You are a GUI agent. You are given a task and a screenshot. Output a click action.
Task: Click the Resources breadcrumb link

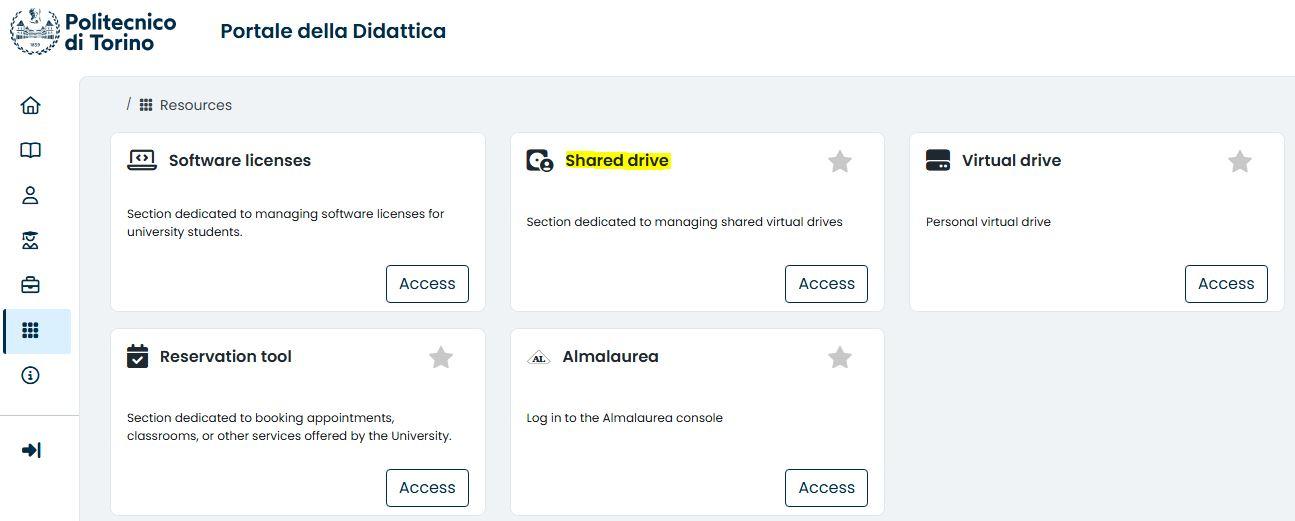(x=195, y=105)
